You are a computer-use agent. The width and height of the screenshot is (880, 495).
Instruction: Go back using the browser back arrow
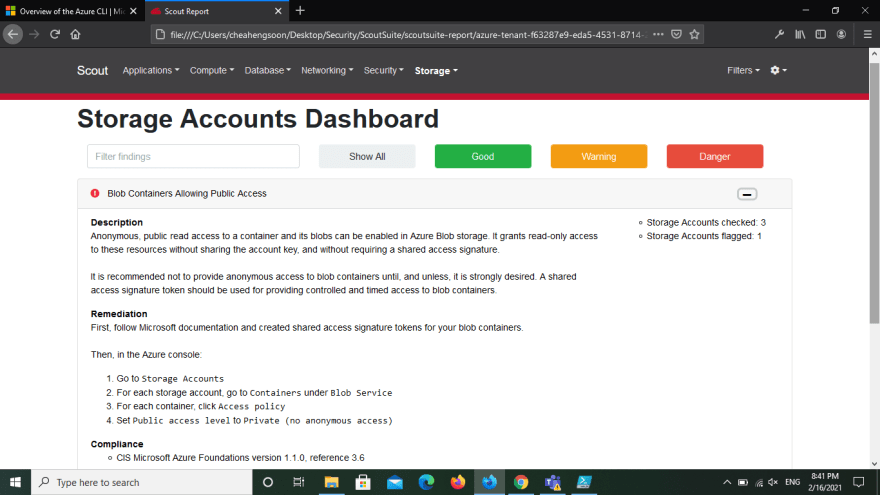coord(13,35)
